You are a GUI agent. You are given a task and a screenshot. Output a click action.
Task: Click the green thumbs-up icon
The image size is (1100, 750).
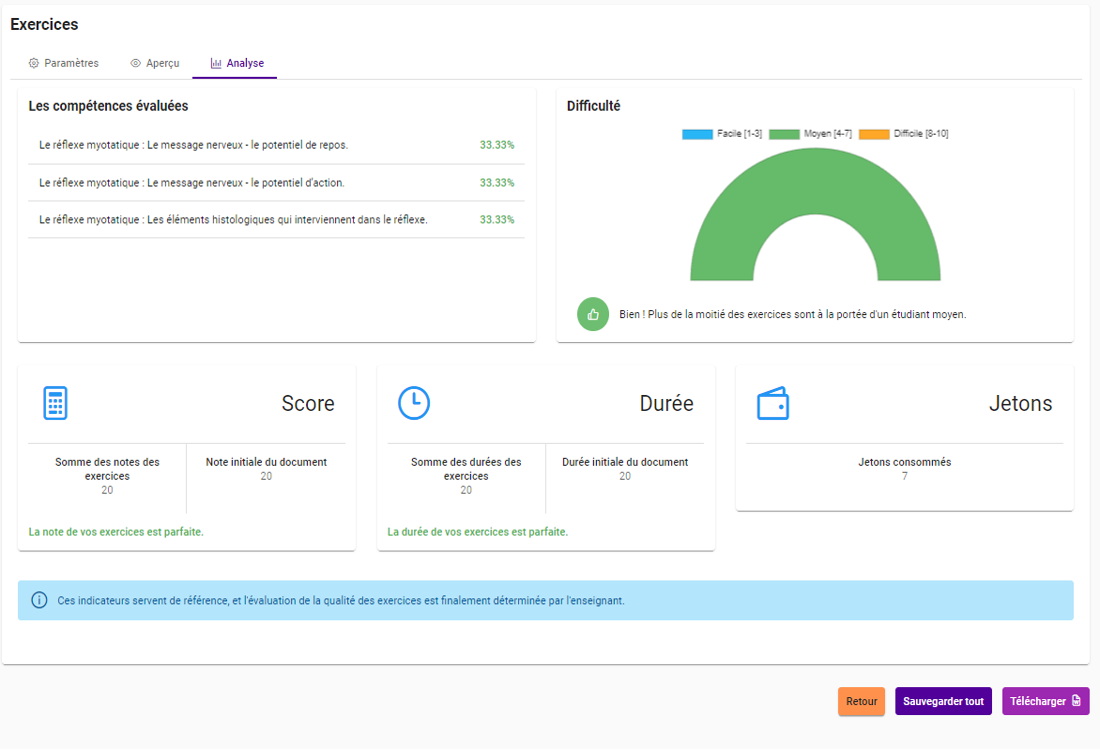pyautogui.click(x=593, y=314)
